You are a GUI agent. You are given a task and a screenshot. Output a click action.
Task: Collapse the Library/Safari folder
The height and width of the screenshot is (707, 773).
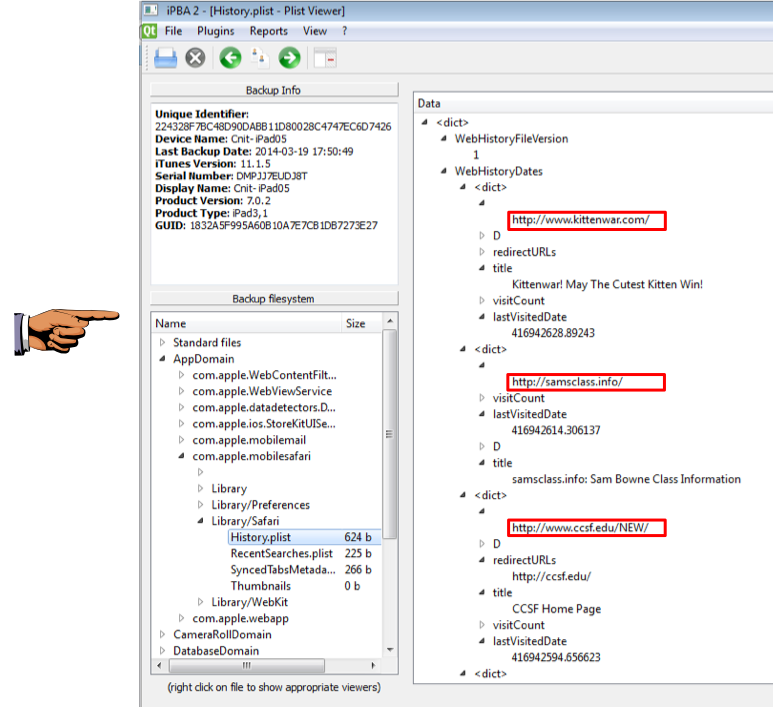(200, 521)
